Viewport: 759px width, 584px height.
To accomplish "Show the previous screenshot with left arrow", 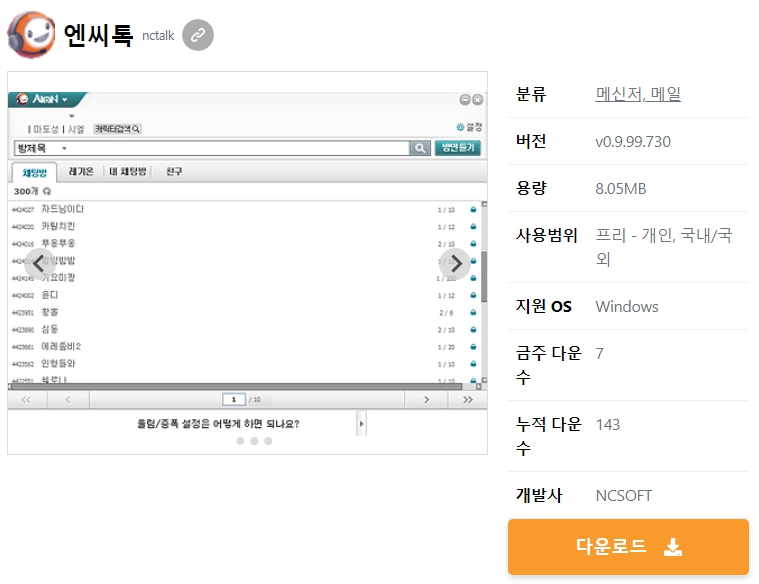I will tap(39, 264).
